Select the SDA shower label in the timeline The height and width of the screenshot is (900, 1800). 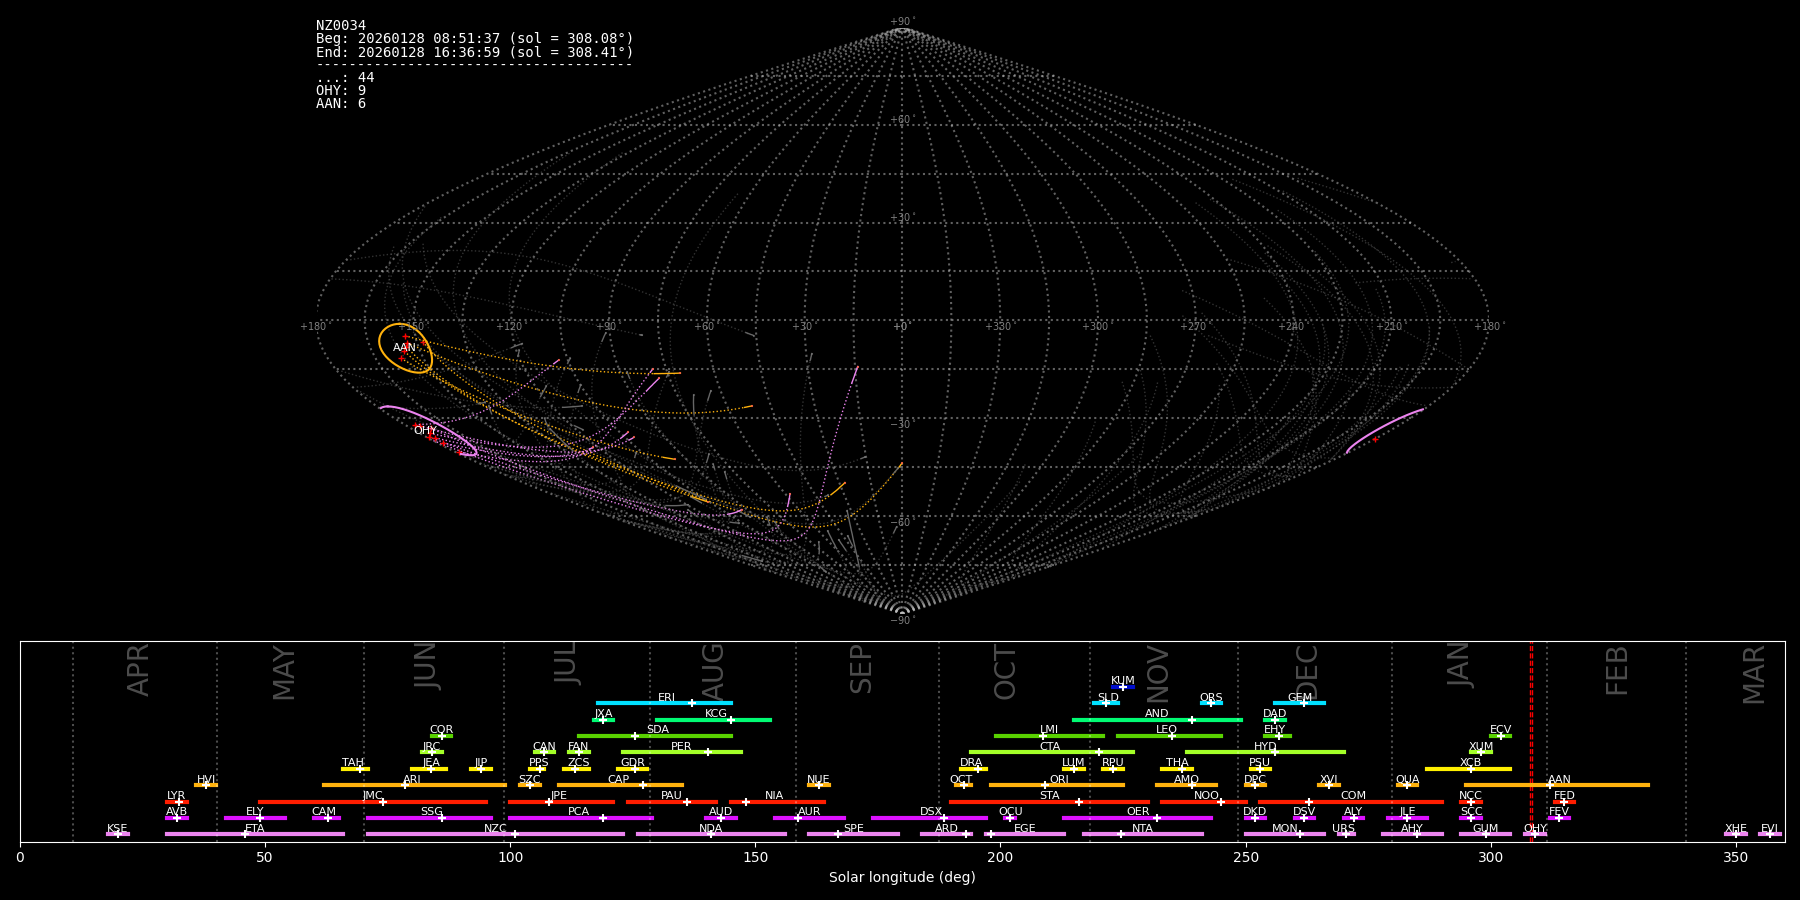pos(658,730)
